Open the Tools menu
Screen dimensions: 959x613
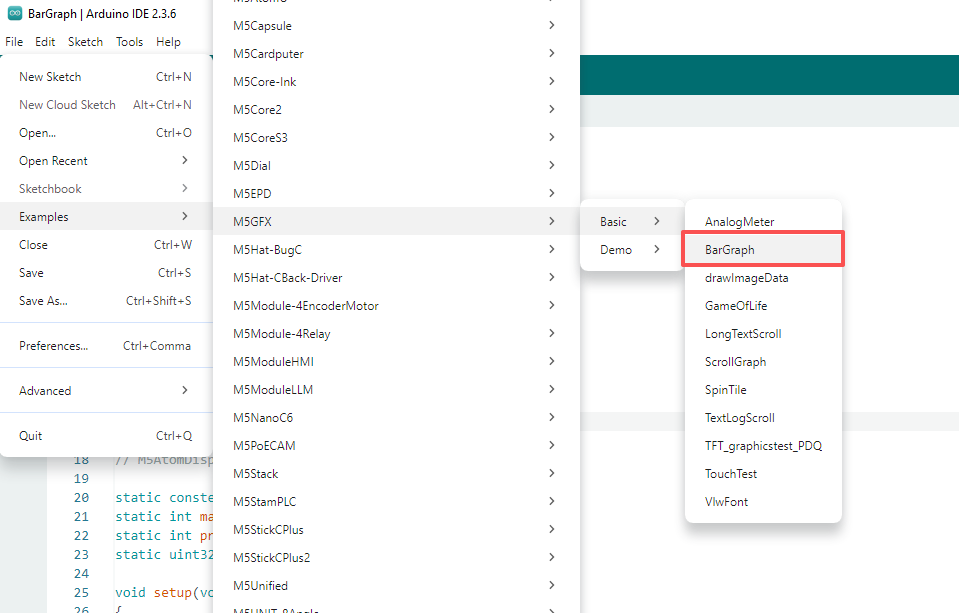pos(129,42)
